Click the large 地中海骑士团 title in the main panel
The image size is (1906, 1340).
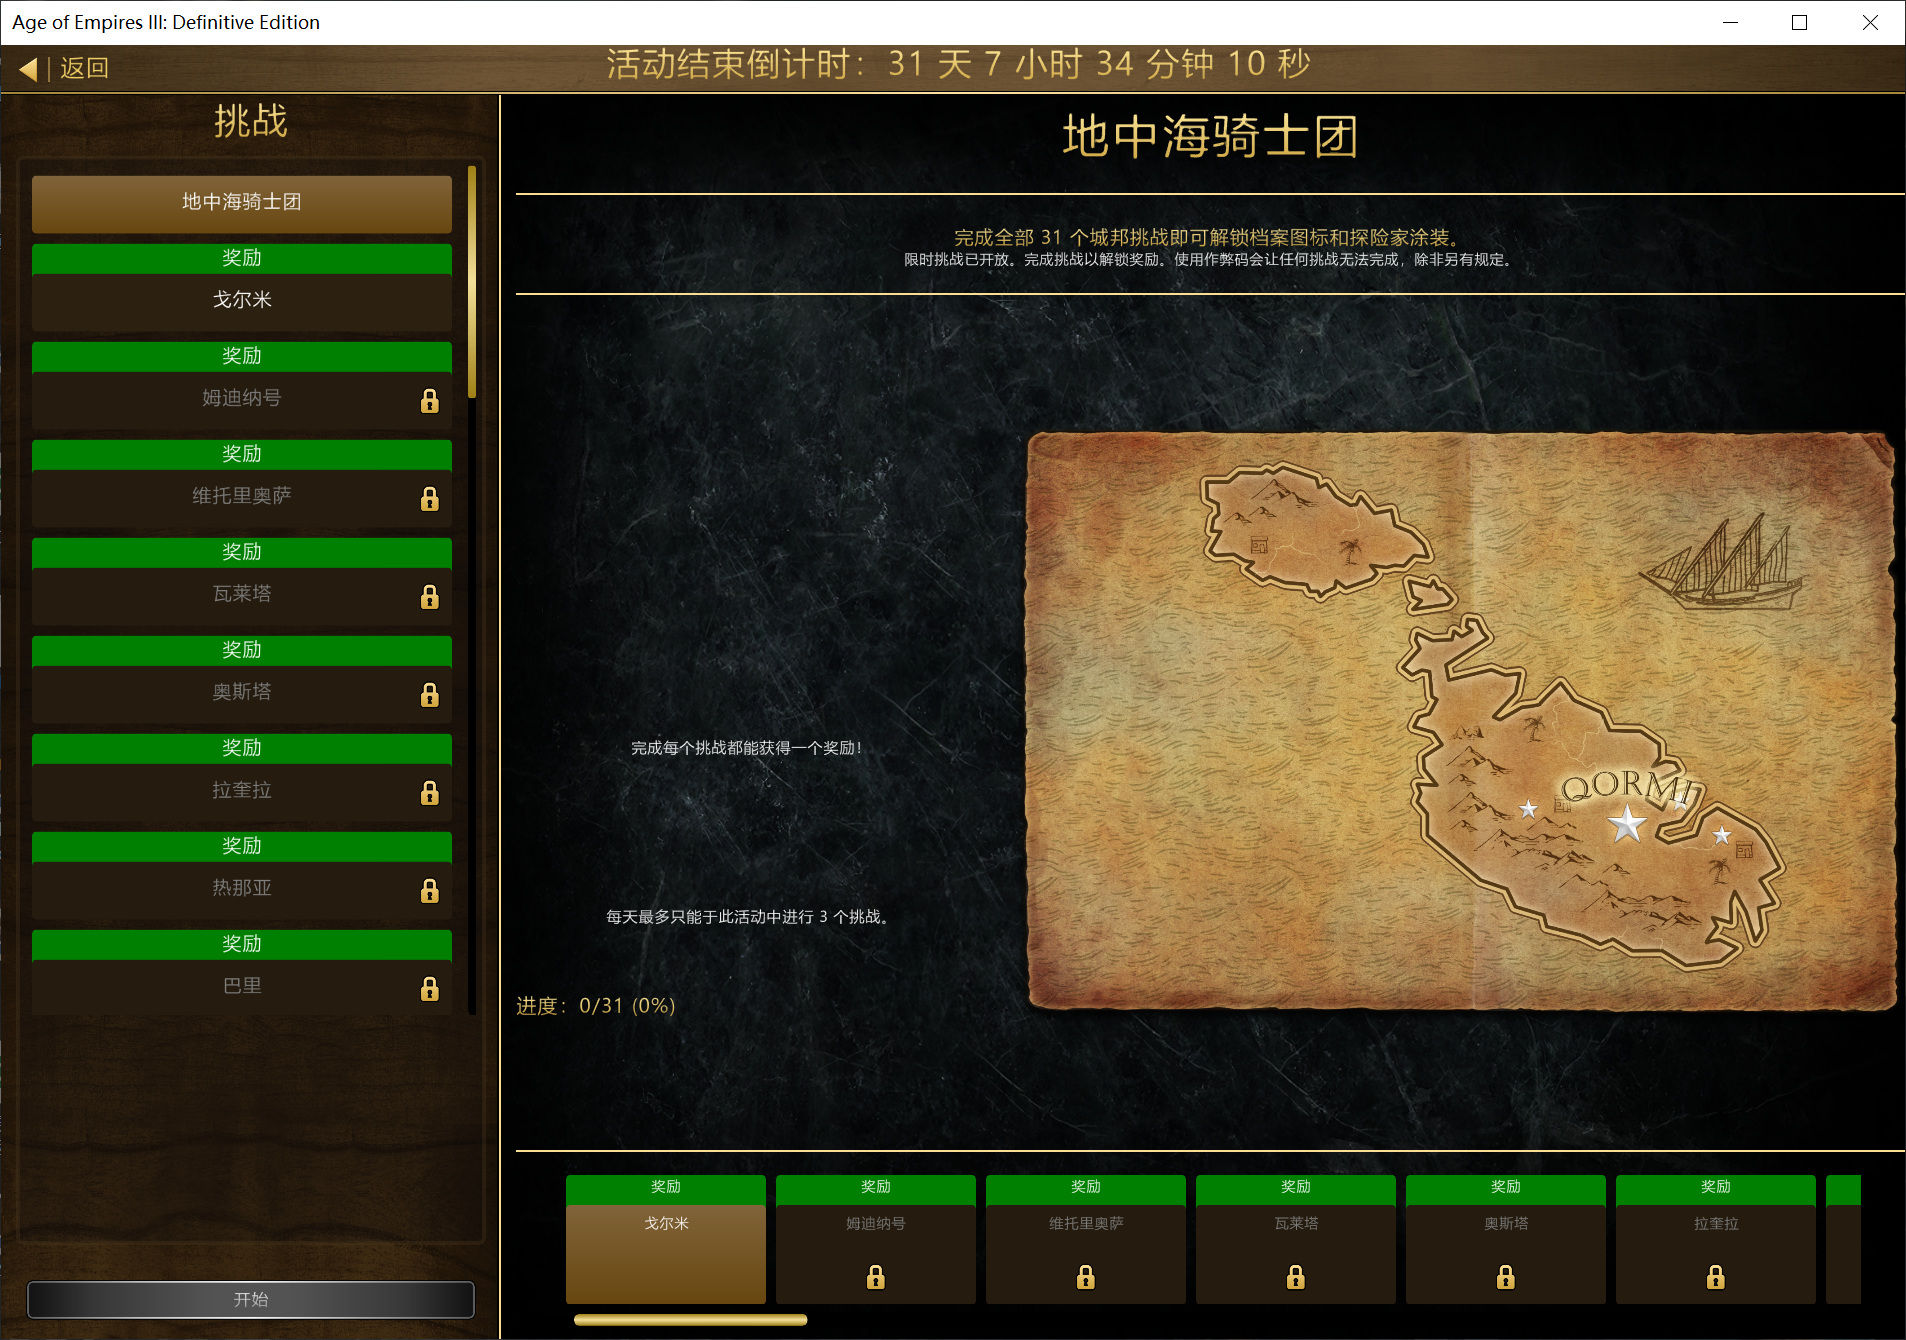(1210, 137)
